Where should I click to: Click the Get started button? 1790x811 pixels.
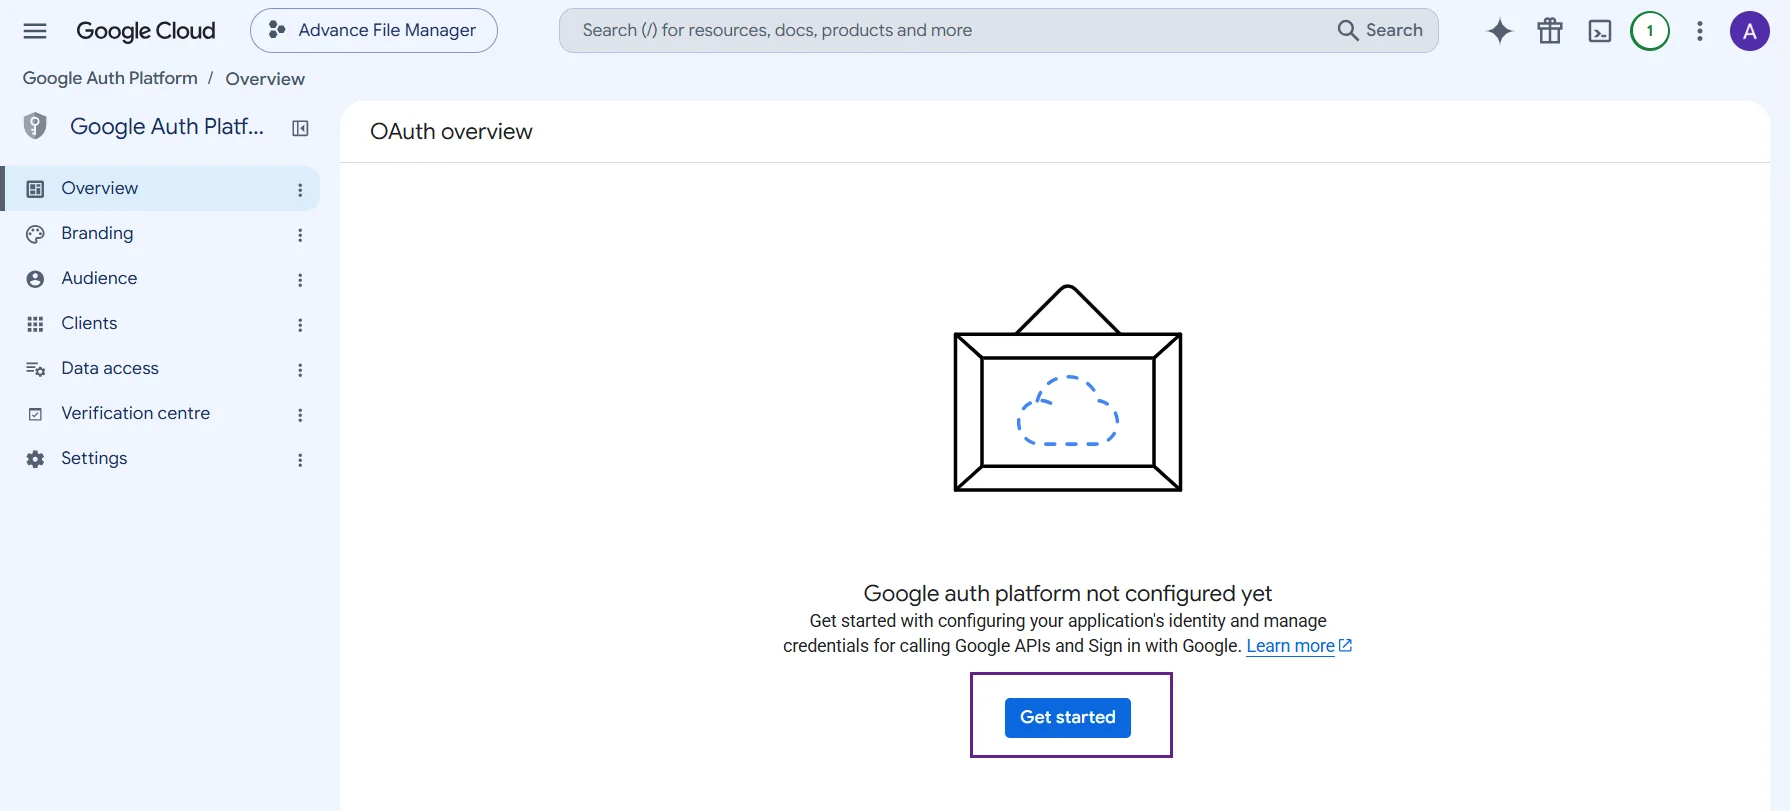click(1068, 717)
